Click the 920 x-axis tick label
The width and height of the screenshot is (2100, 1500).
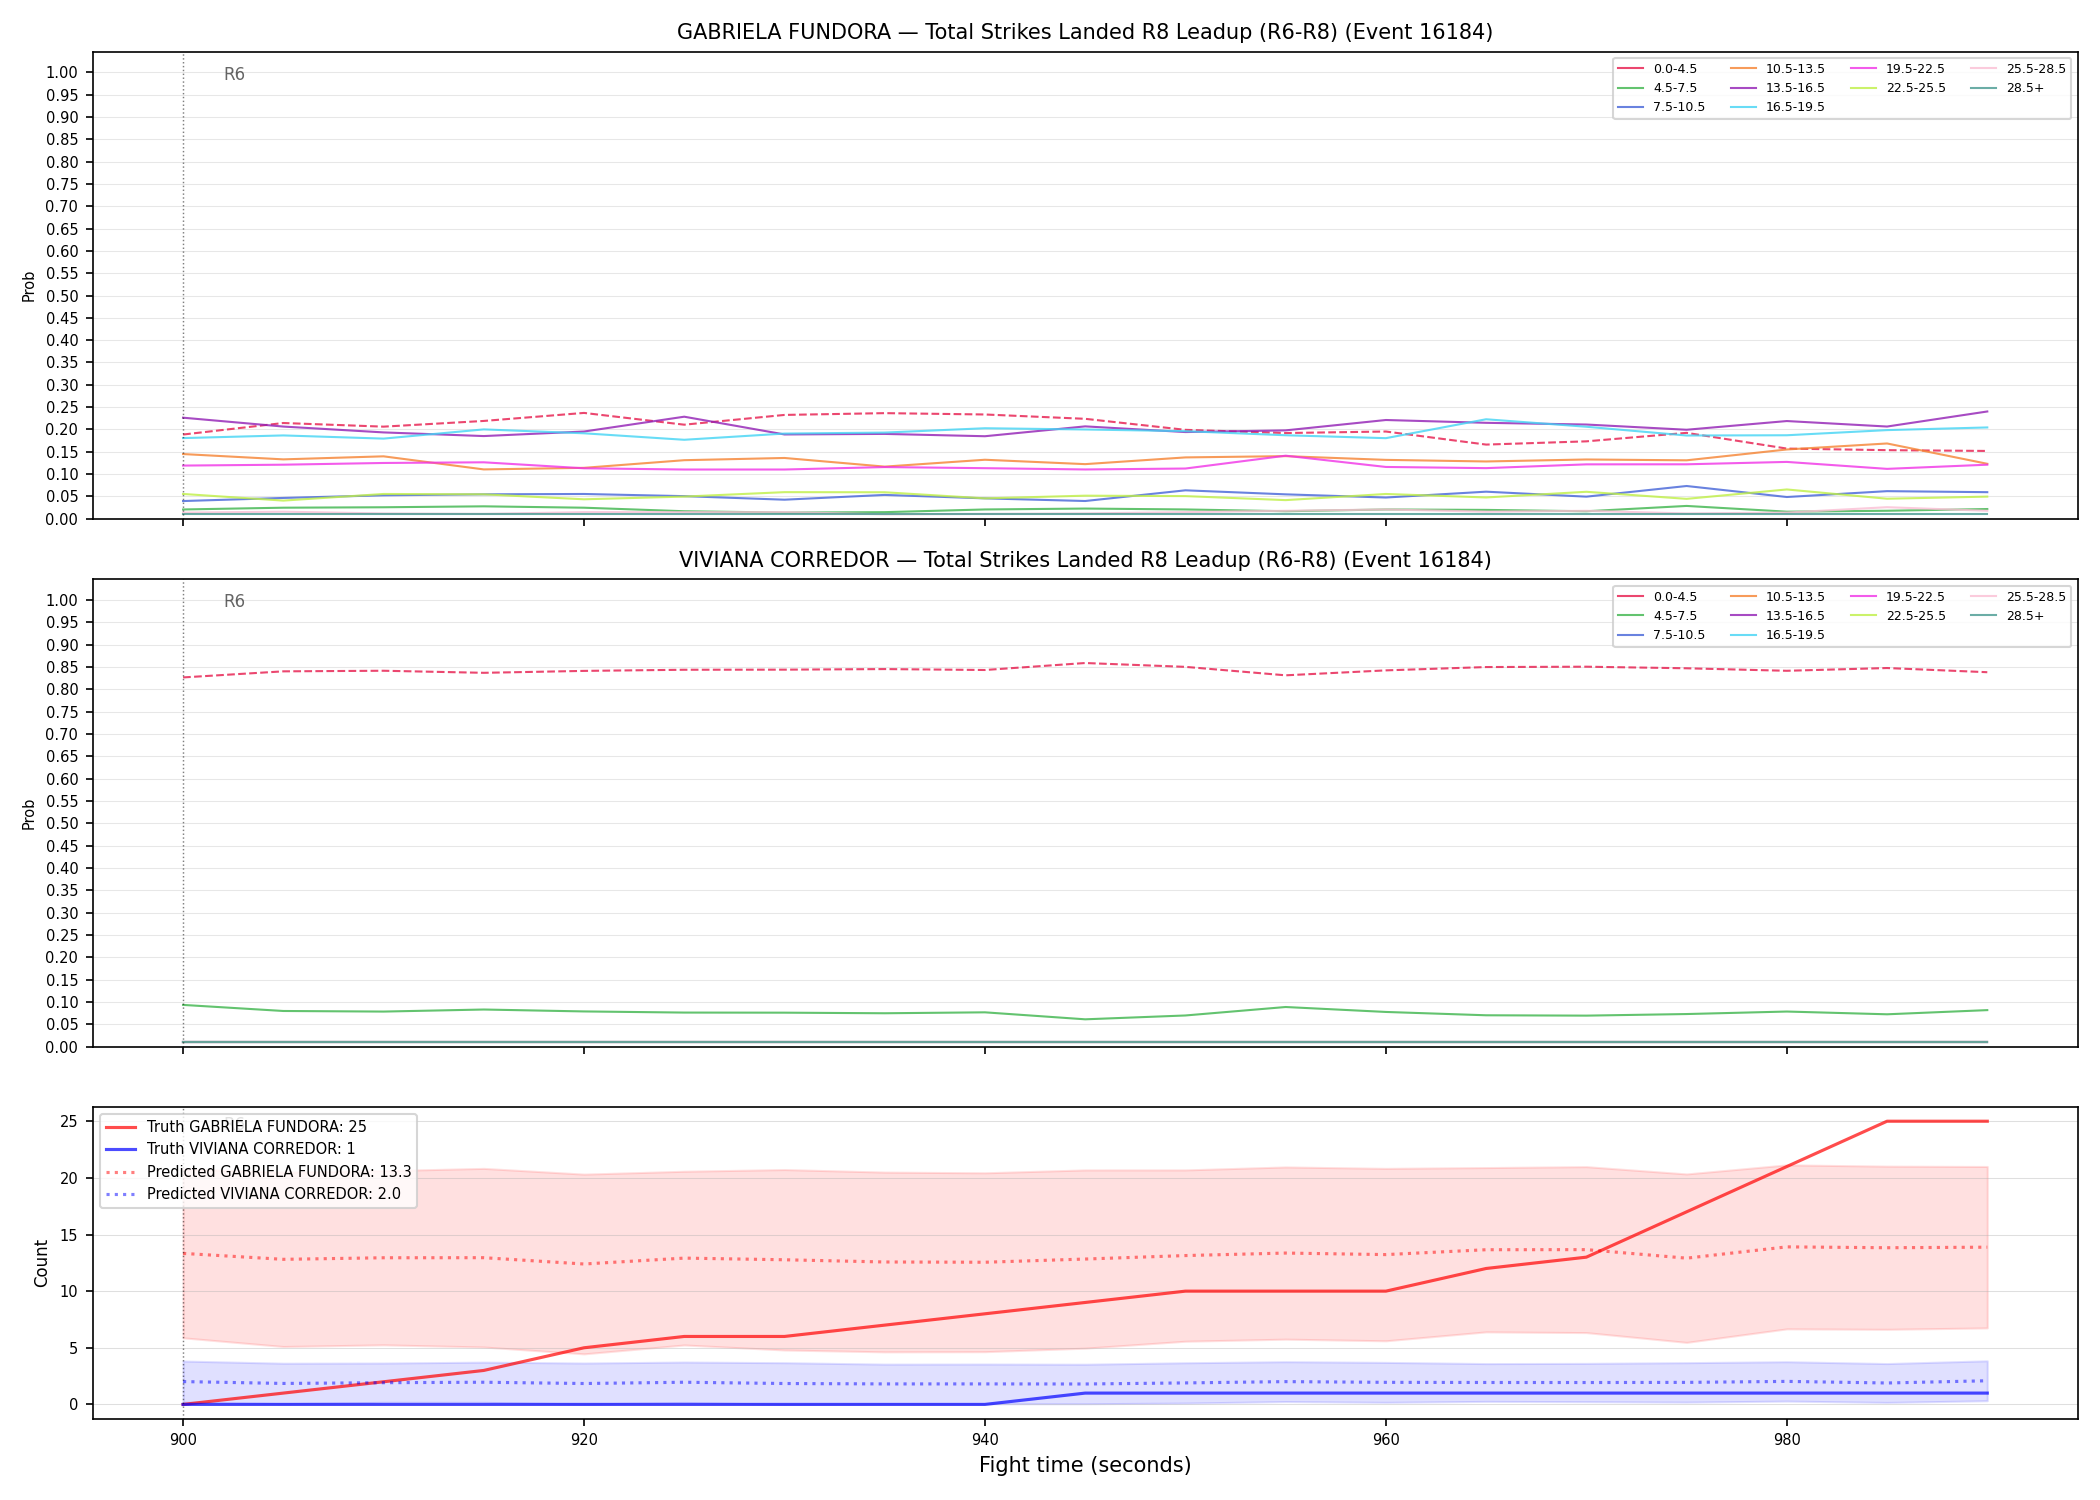[x=584, y=1440]
